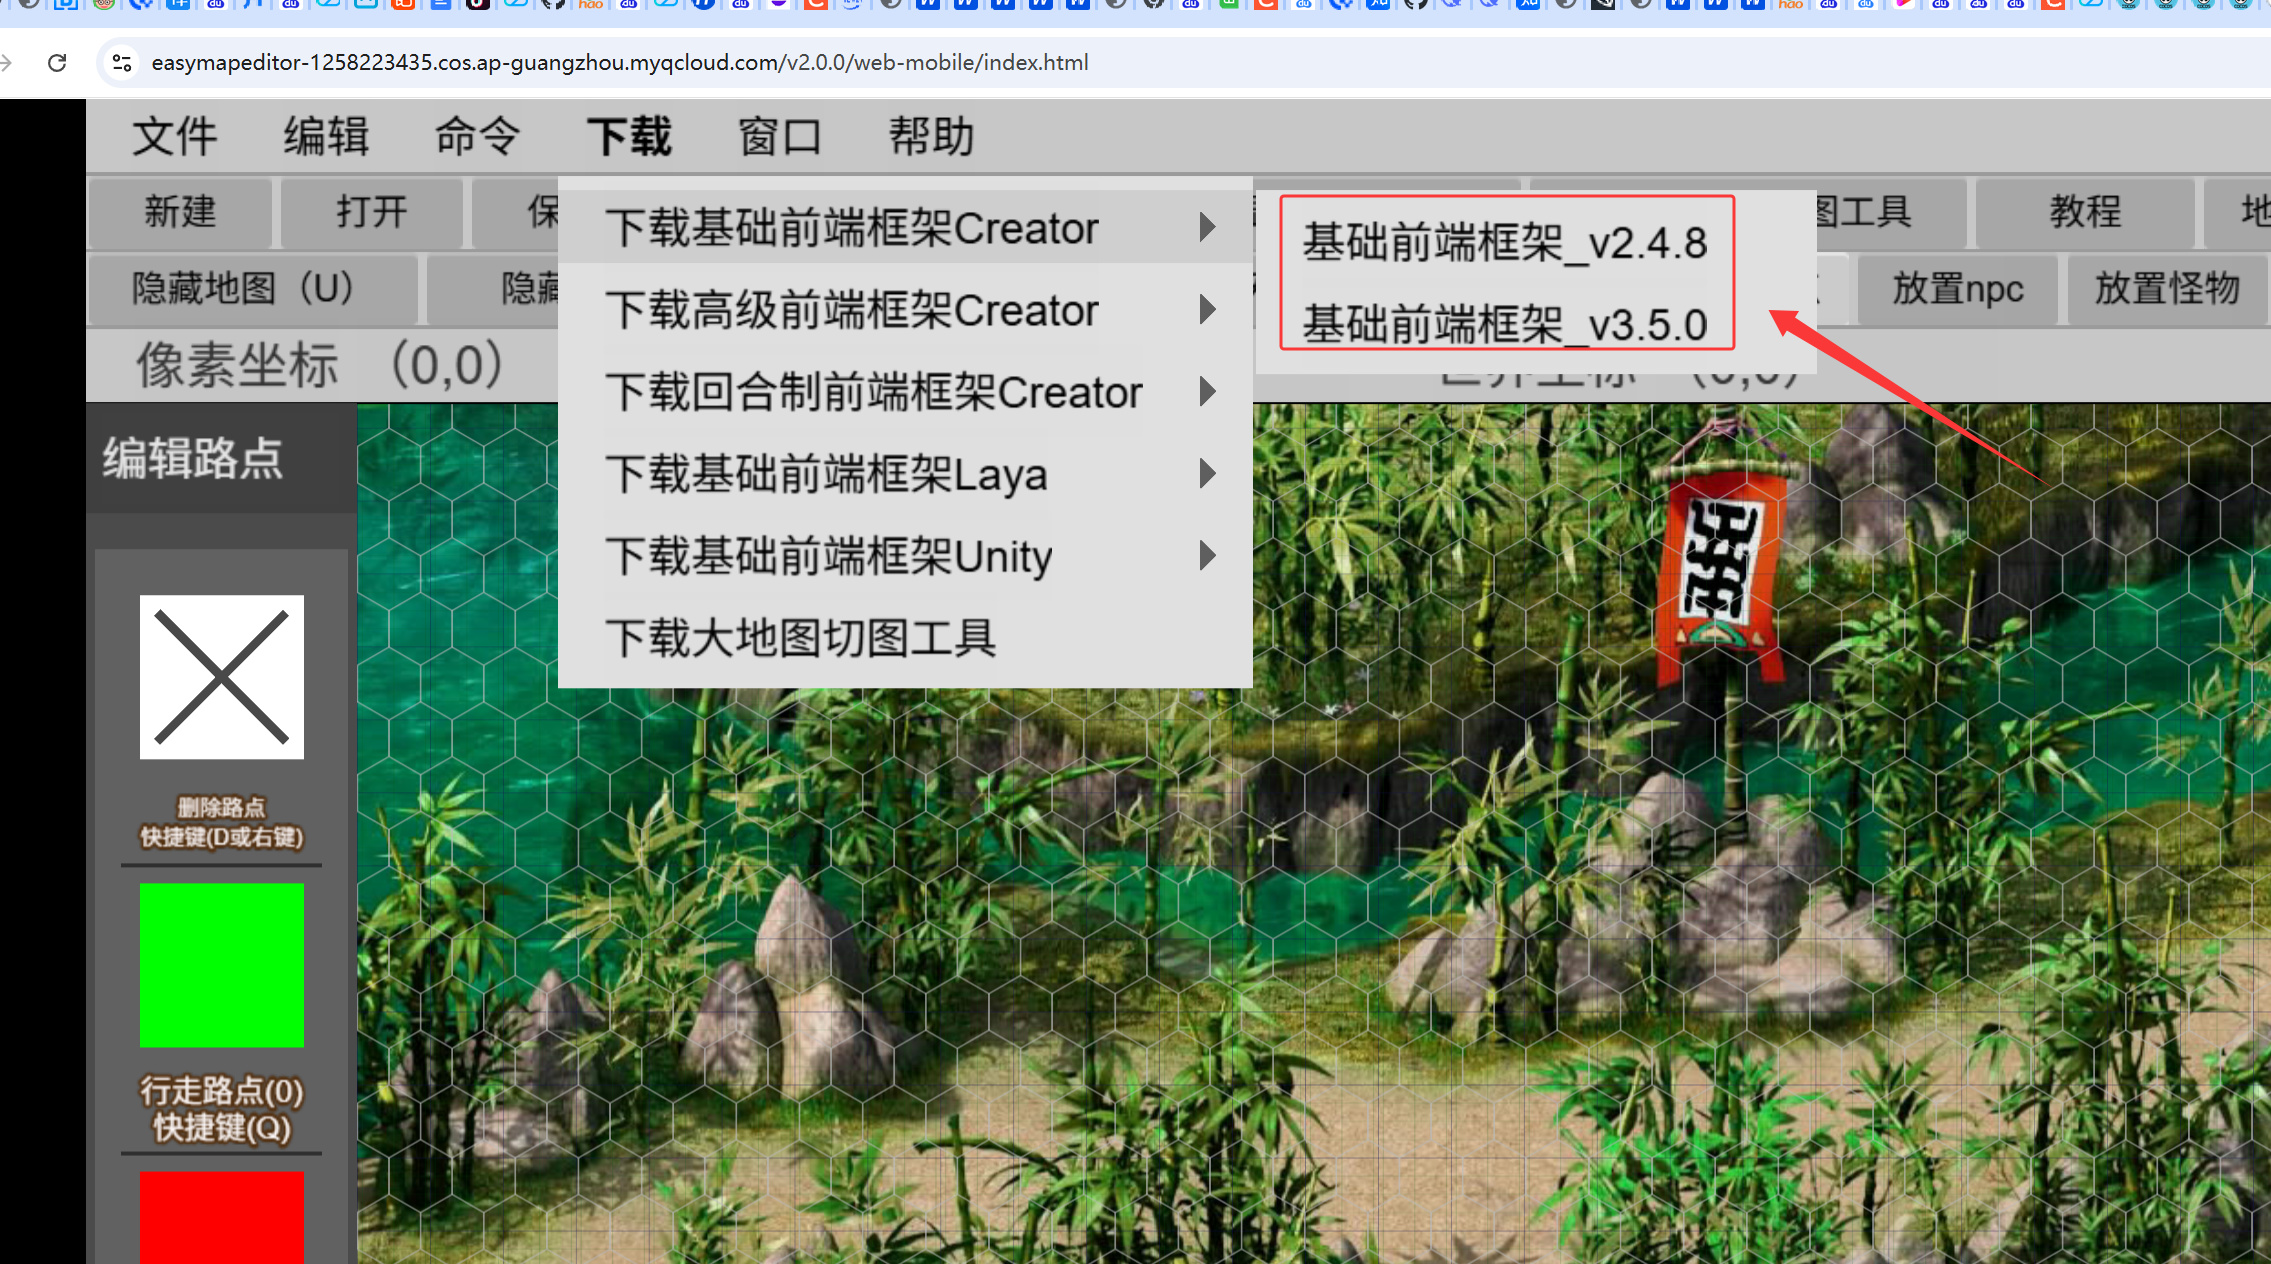This screenshot has height=1264, width=2271.
Task: Expand 下载高级前端框架Creator submenu arrow
Action: coord(1207,310)
